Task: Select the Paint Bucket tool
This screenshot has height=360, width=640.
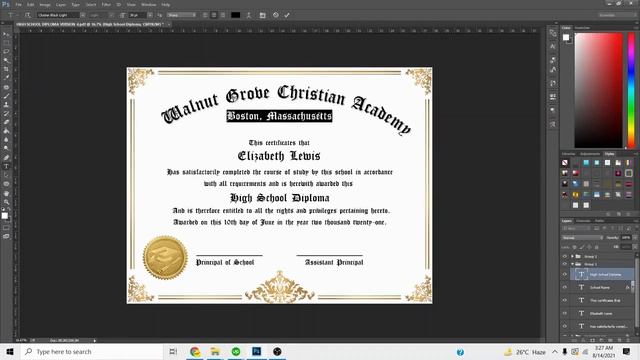Action: click(x=6, y=131)
